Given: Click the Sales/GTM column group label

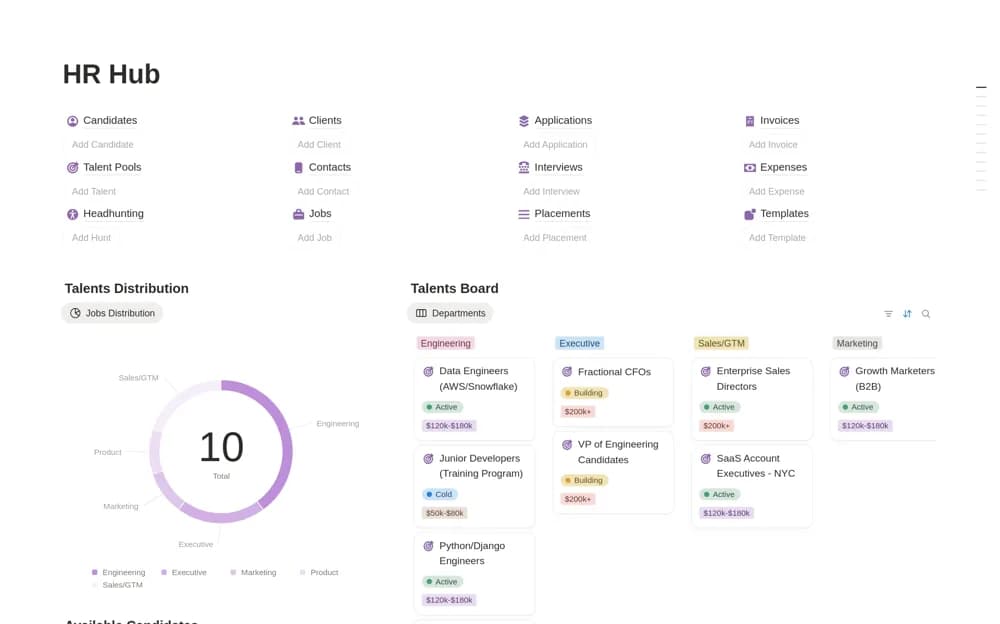Looking at the screenshot, I should [721, 343].
